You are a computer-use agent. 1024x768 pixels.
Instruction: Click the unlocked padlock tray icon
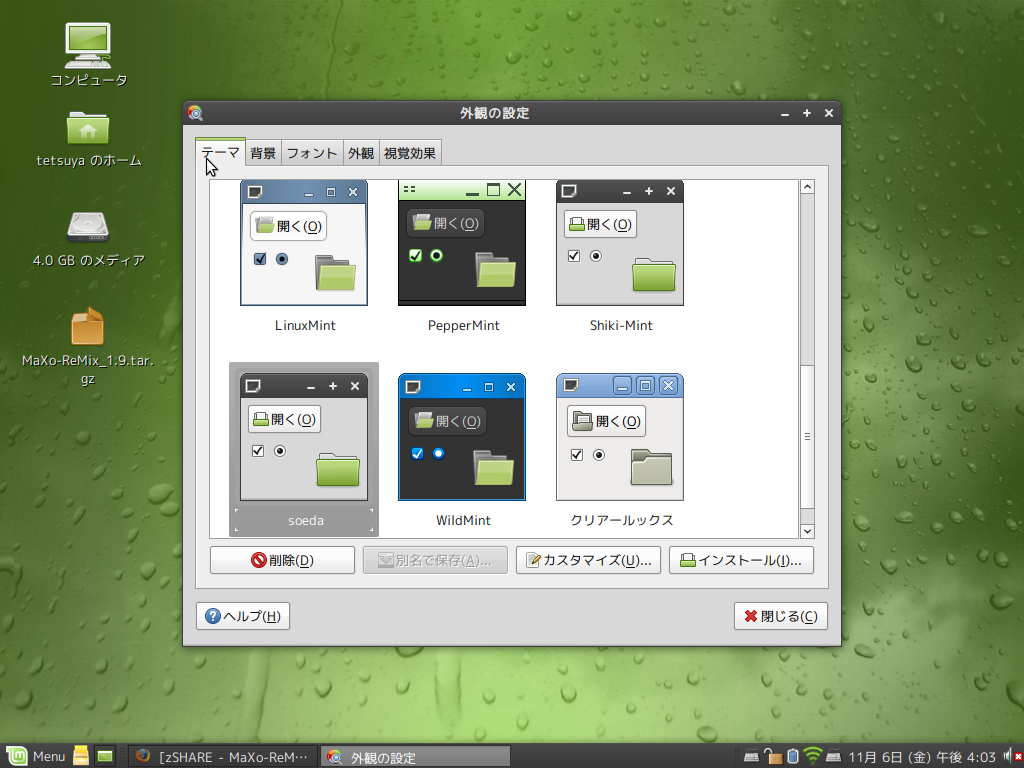pyautogui.click(x=773, y=756)
